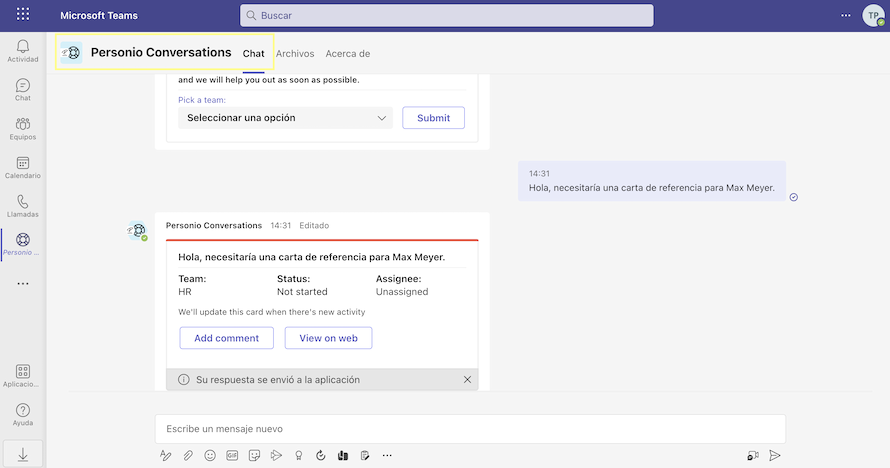Click the HR team value
890x468 pixels.
(185, 292)
